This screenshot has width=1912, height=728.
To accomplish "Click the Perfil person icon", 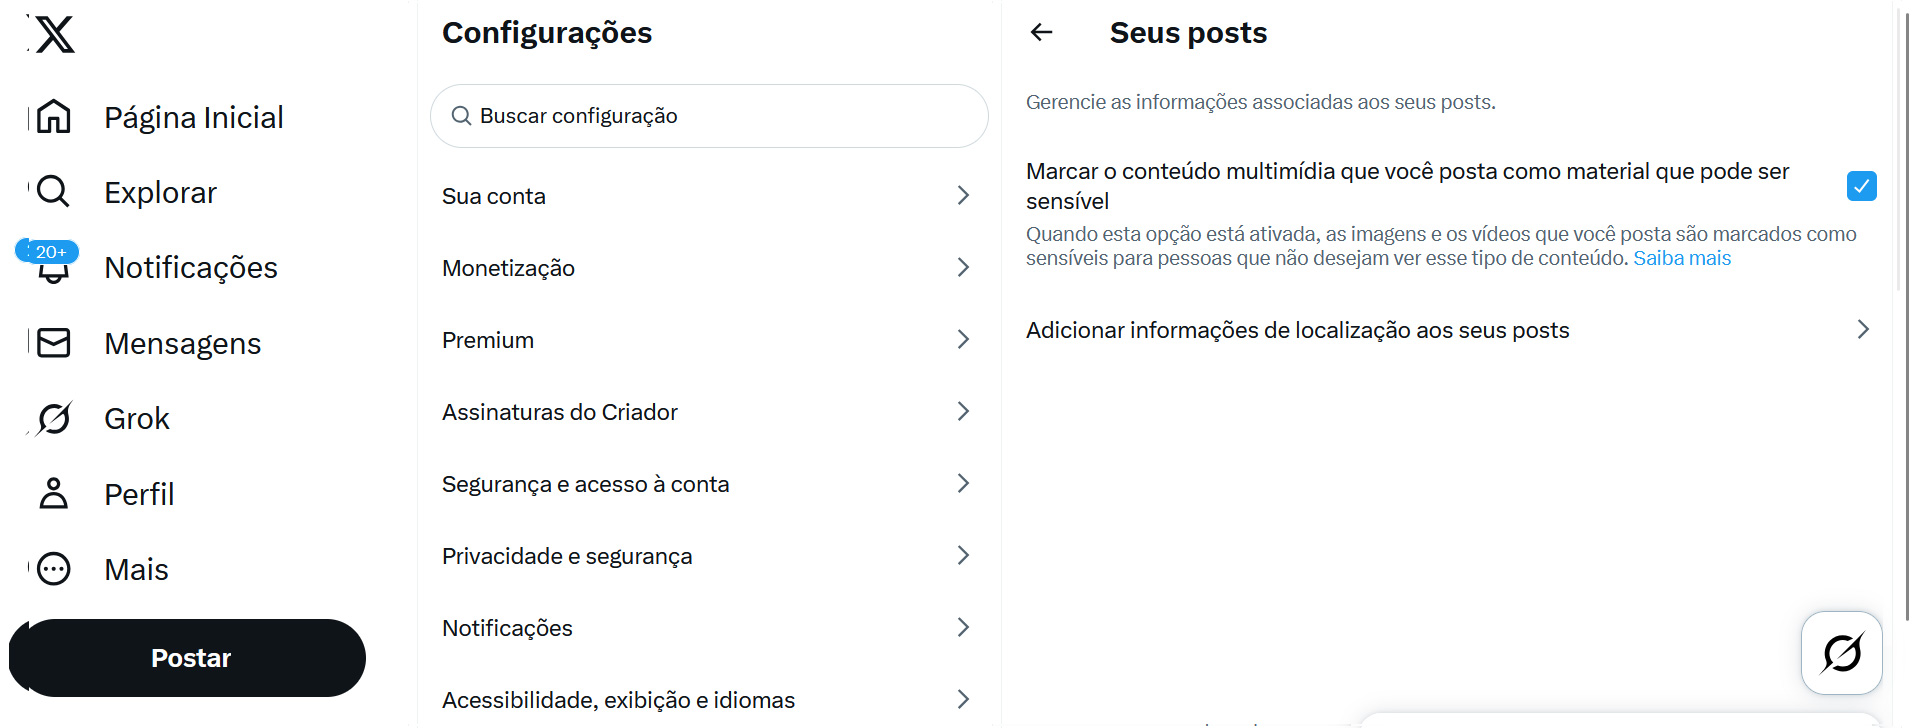I will pos(54,494).
